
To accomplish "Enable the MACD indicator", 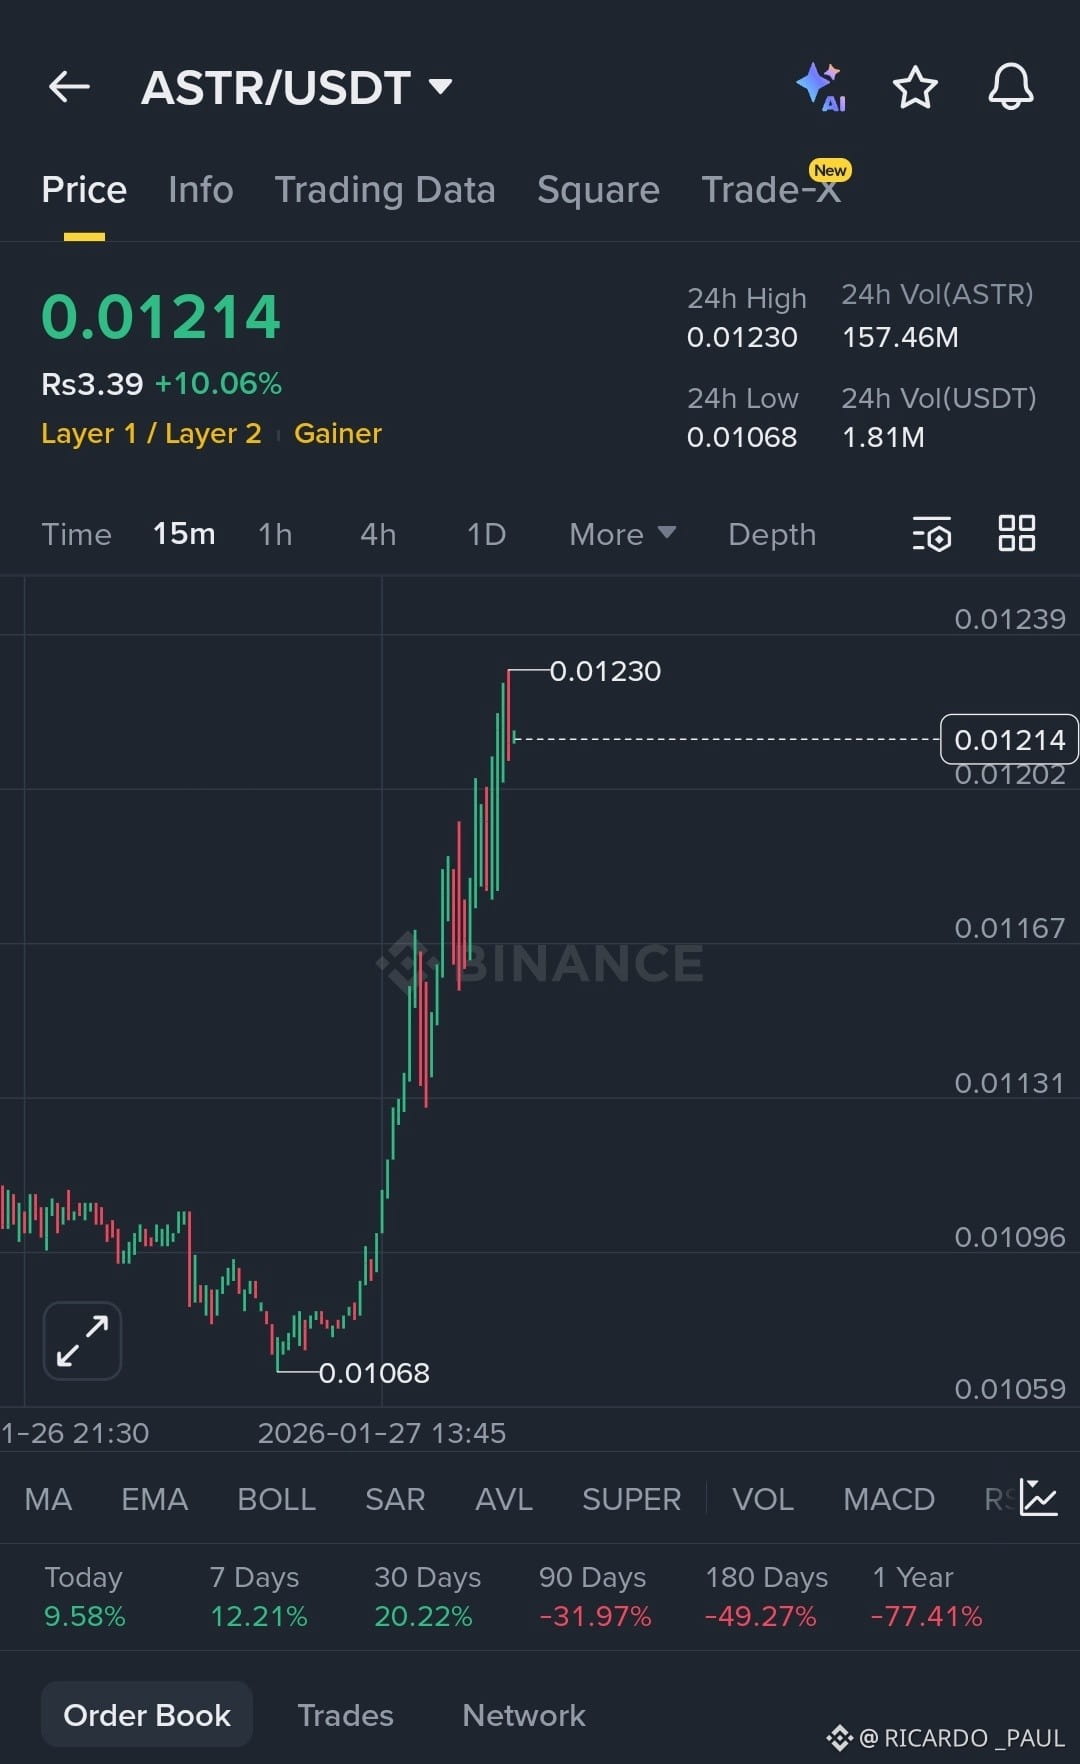I will 888,1498.
